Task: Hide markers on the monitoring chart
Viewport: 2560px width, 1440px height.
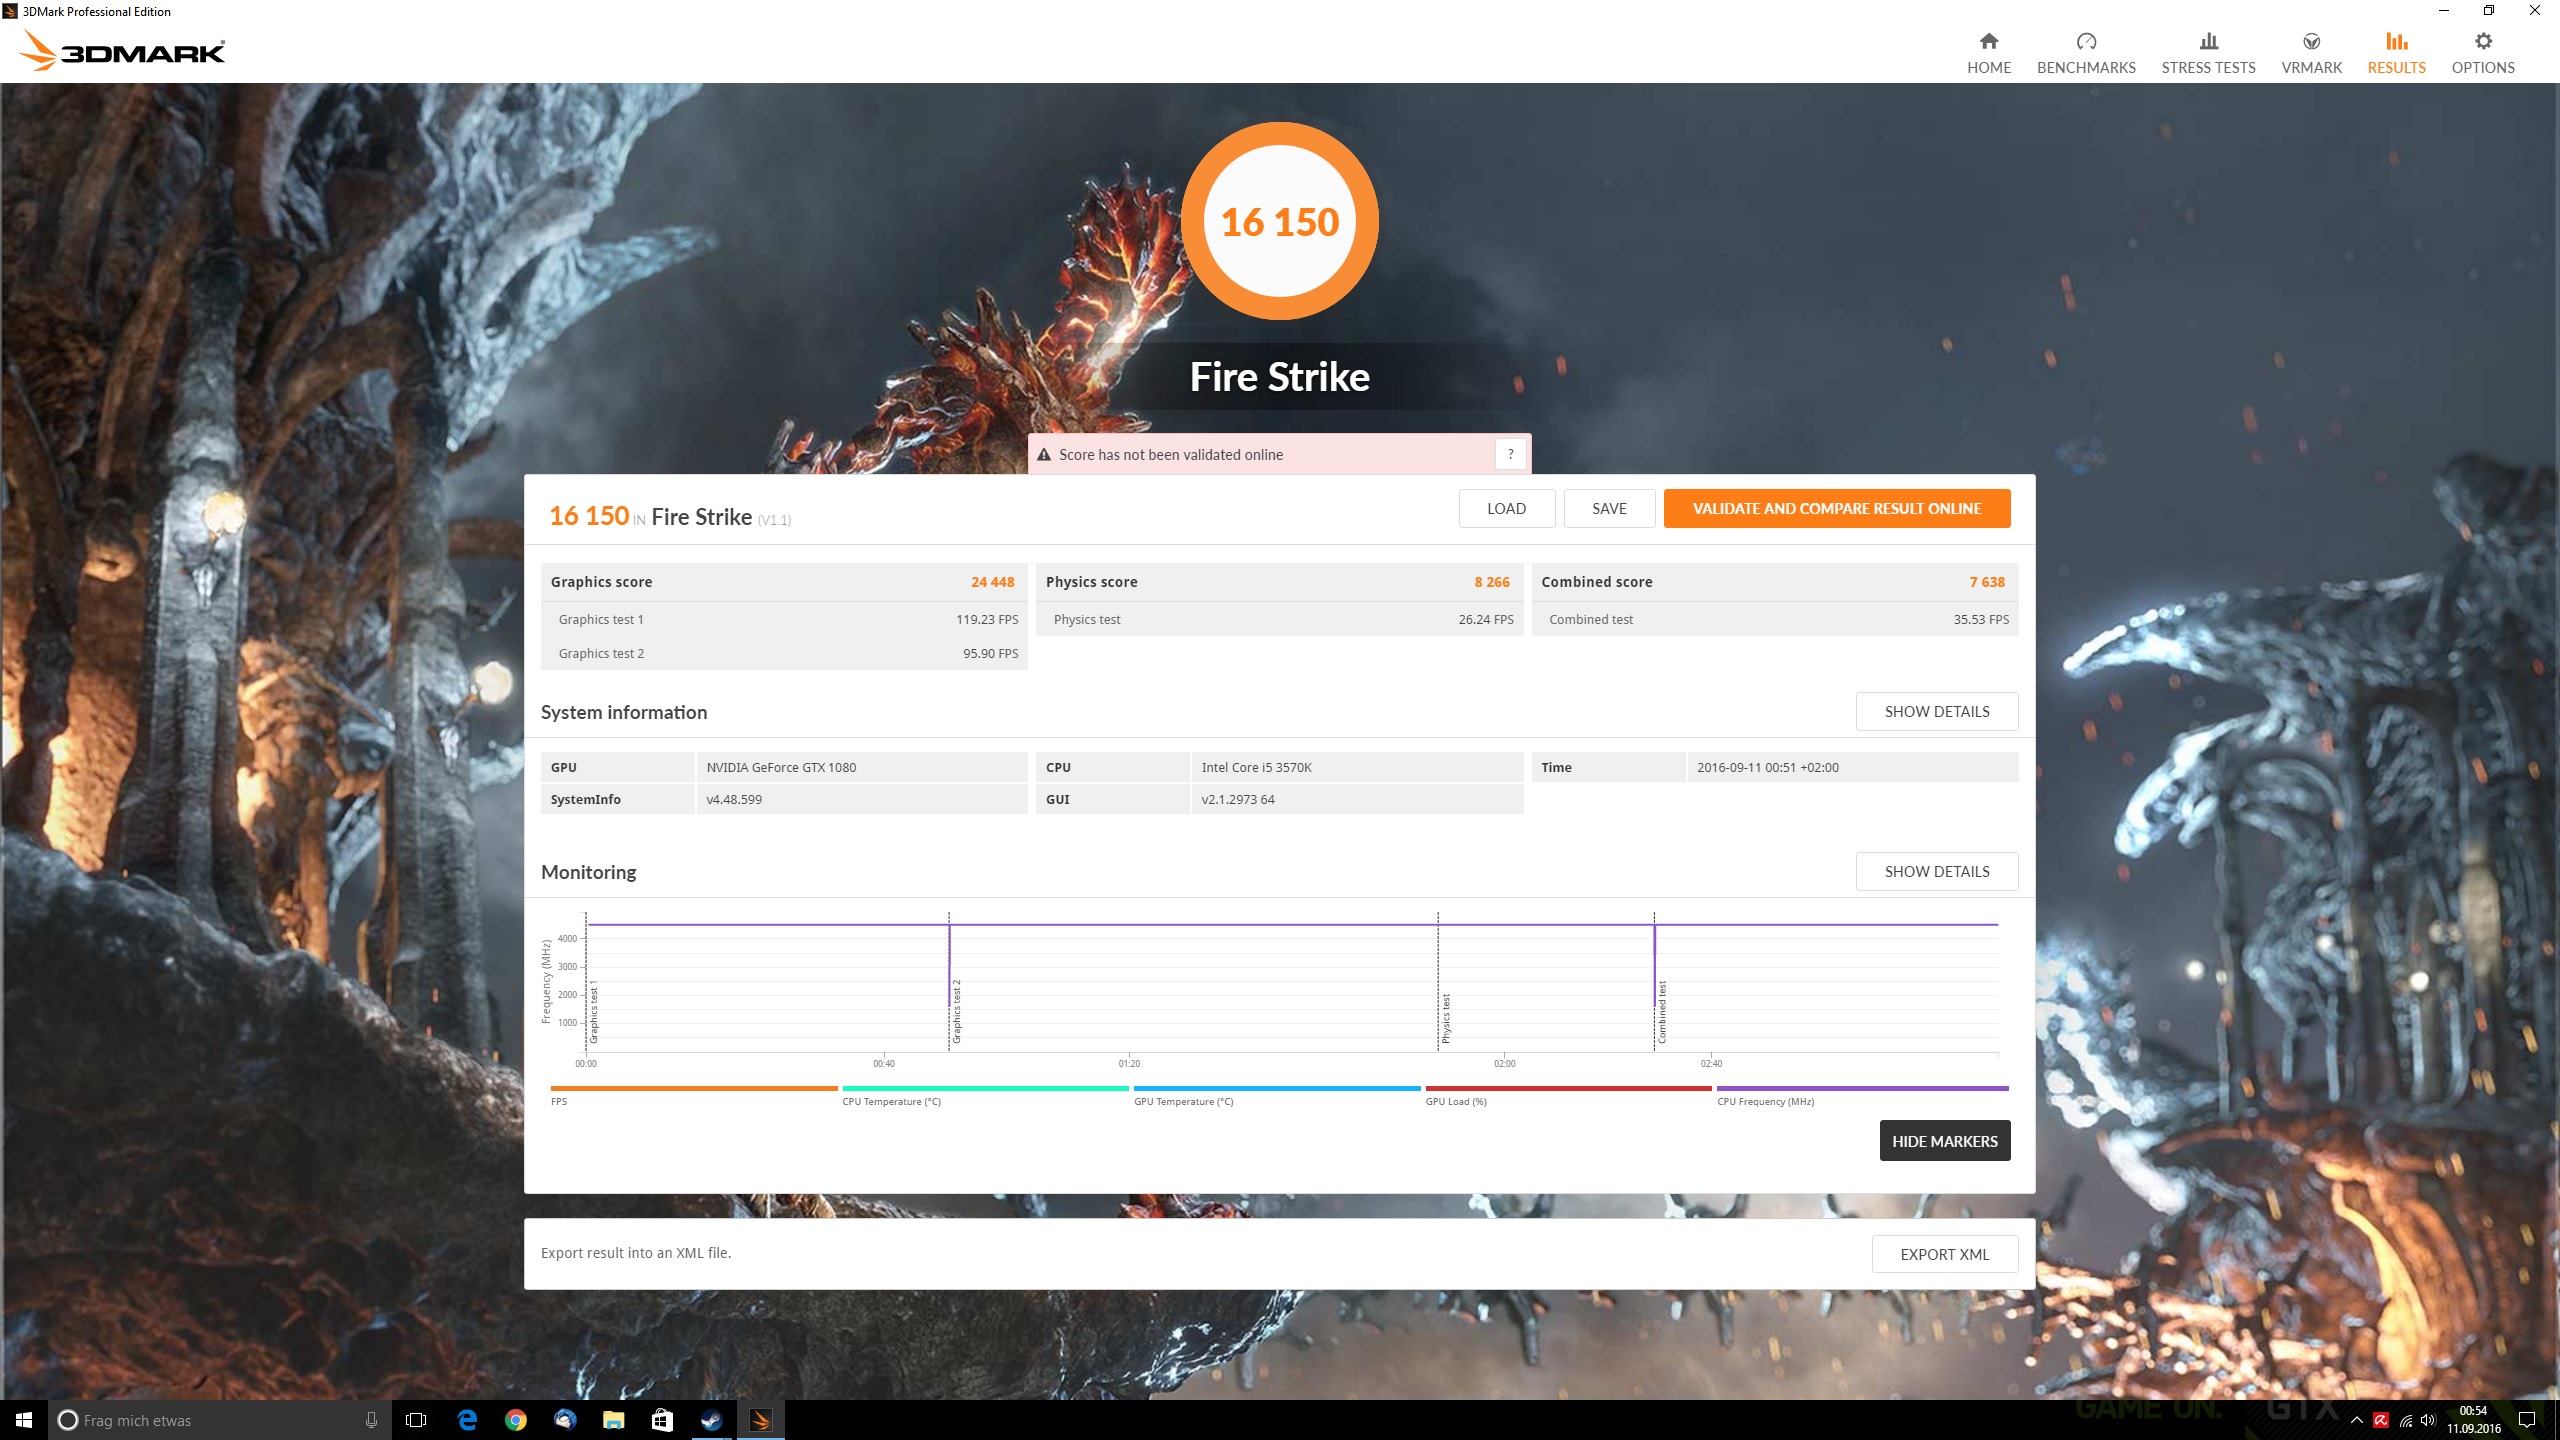Action: click(x=1944, y=1141)
